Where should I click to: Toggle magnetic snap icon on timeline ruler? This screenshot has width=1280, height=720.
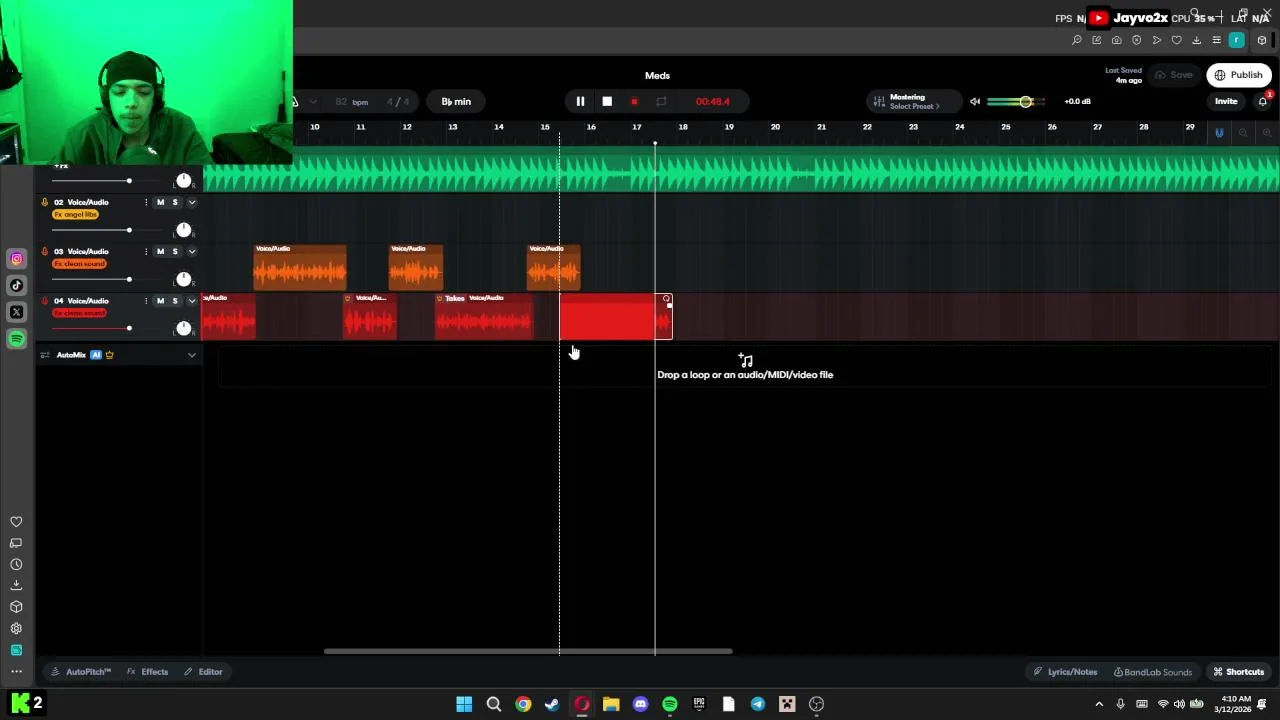(x=1219, y=132)
